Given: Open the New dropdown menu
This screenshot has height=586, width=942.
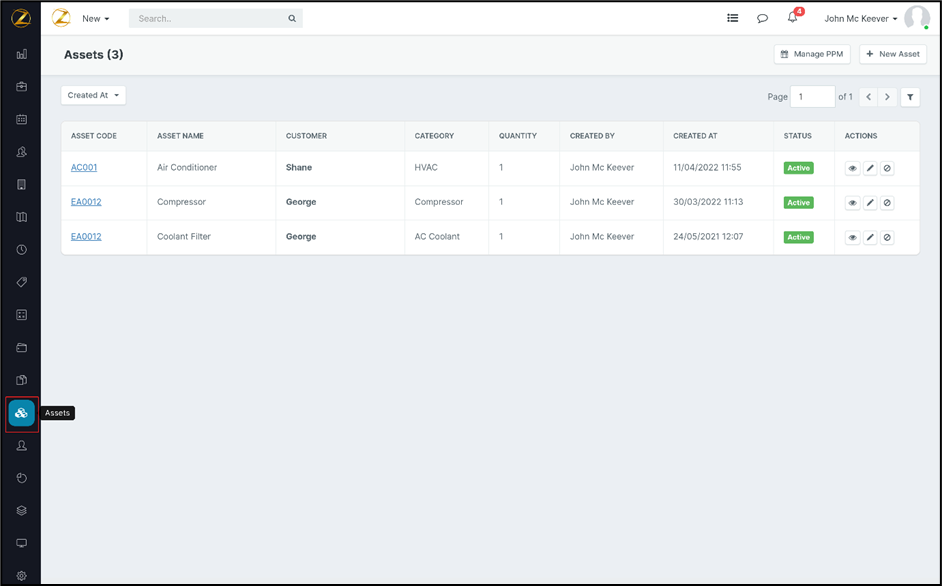Looking at the screenshot, I should click(96, 19).
